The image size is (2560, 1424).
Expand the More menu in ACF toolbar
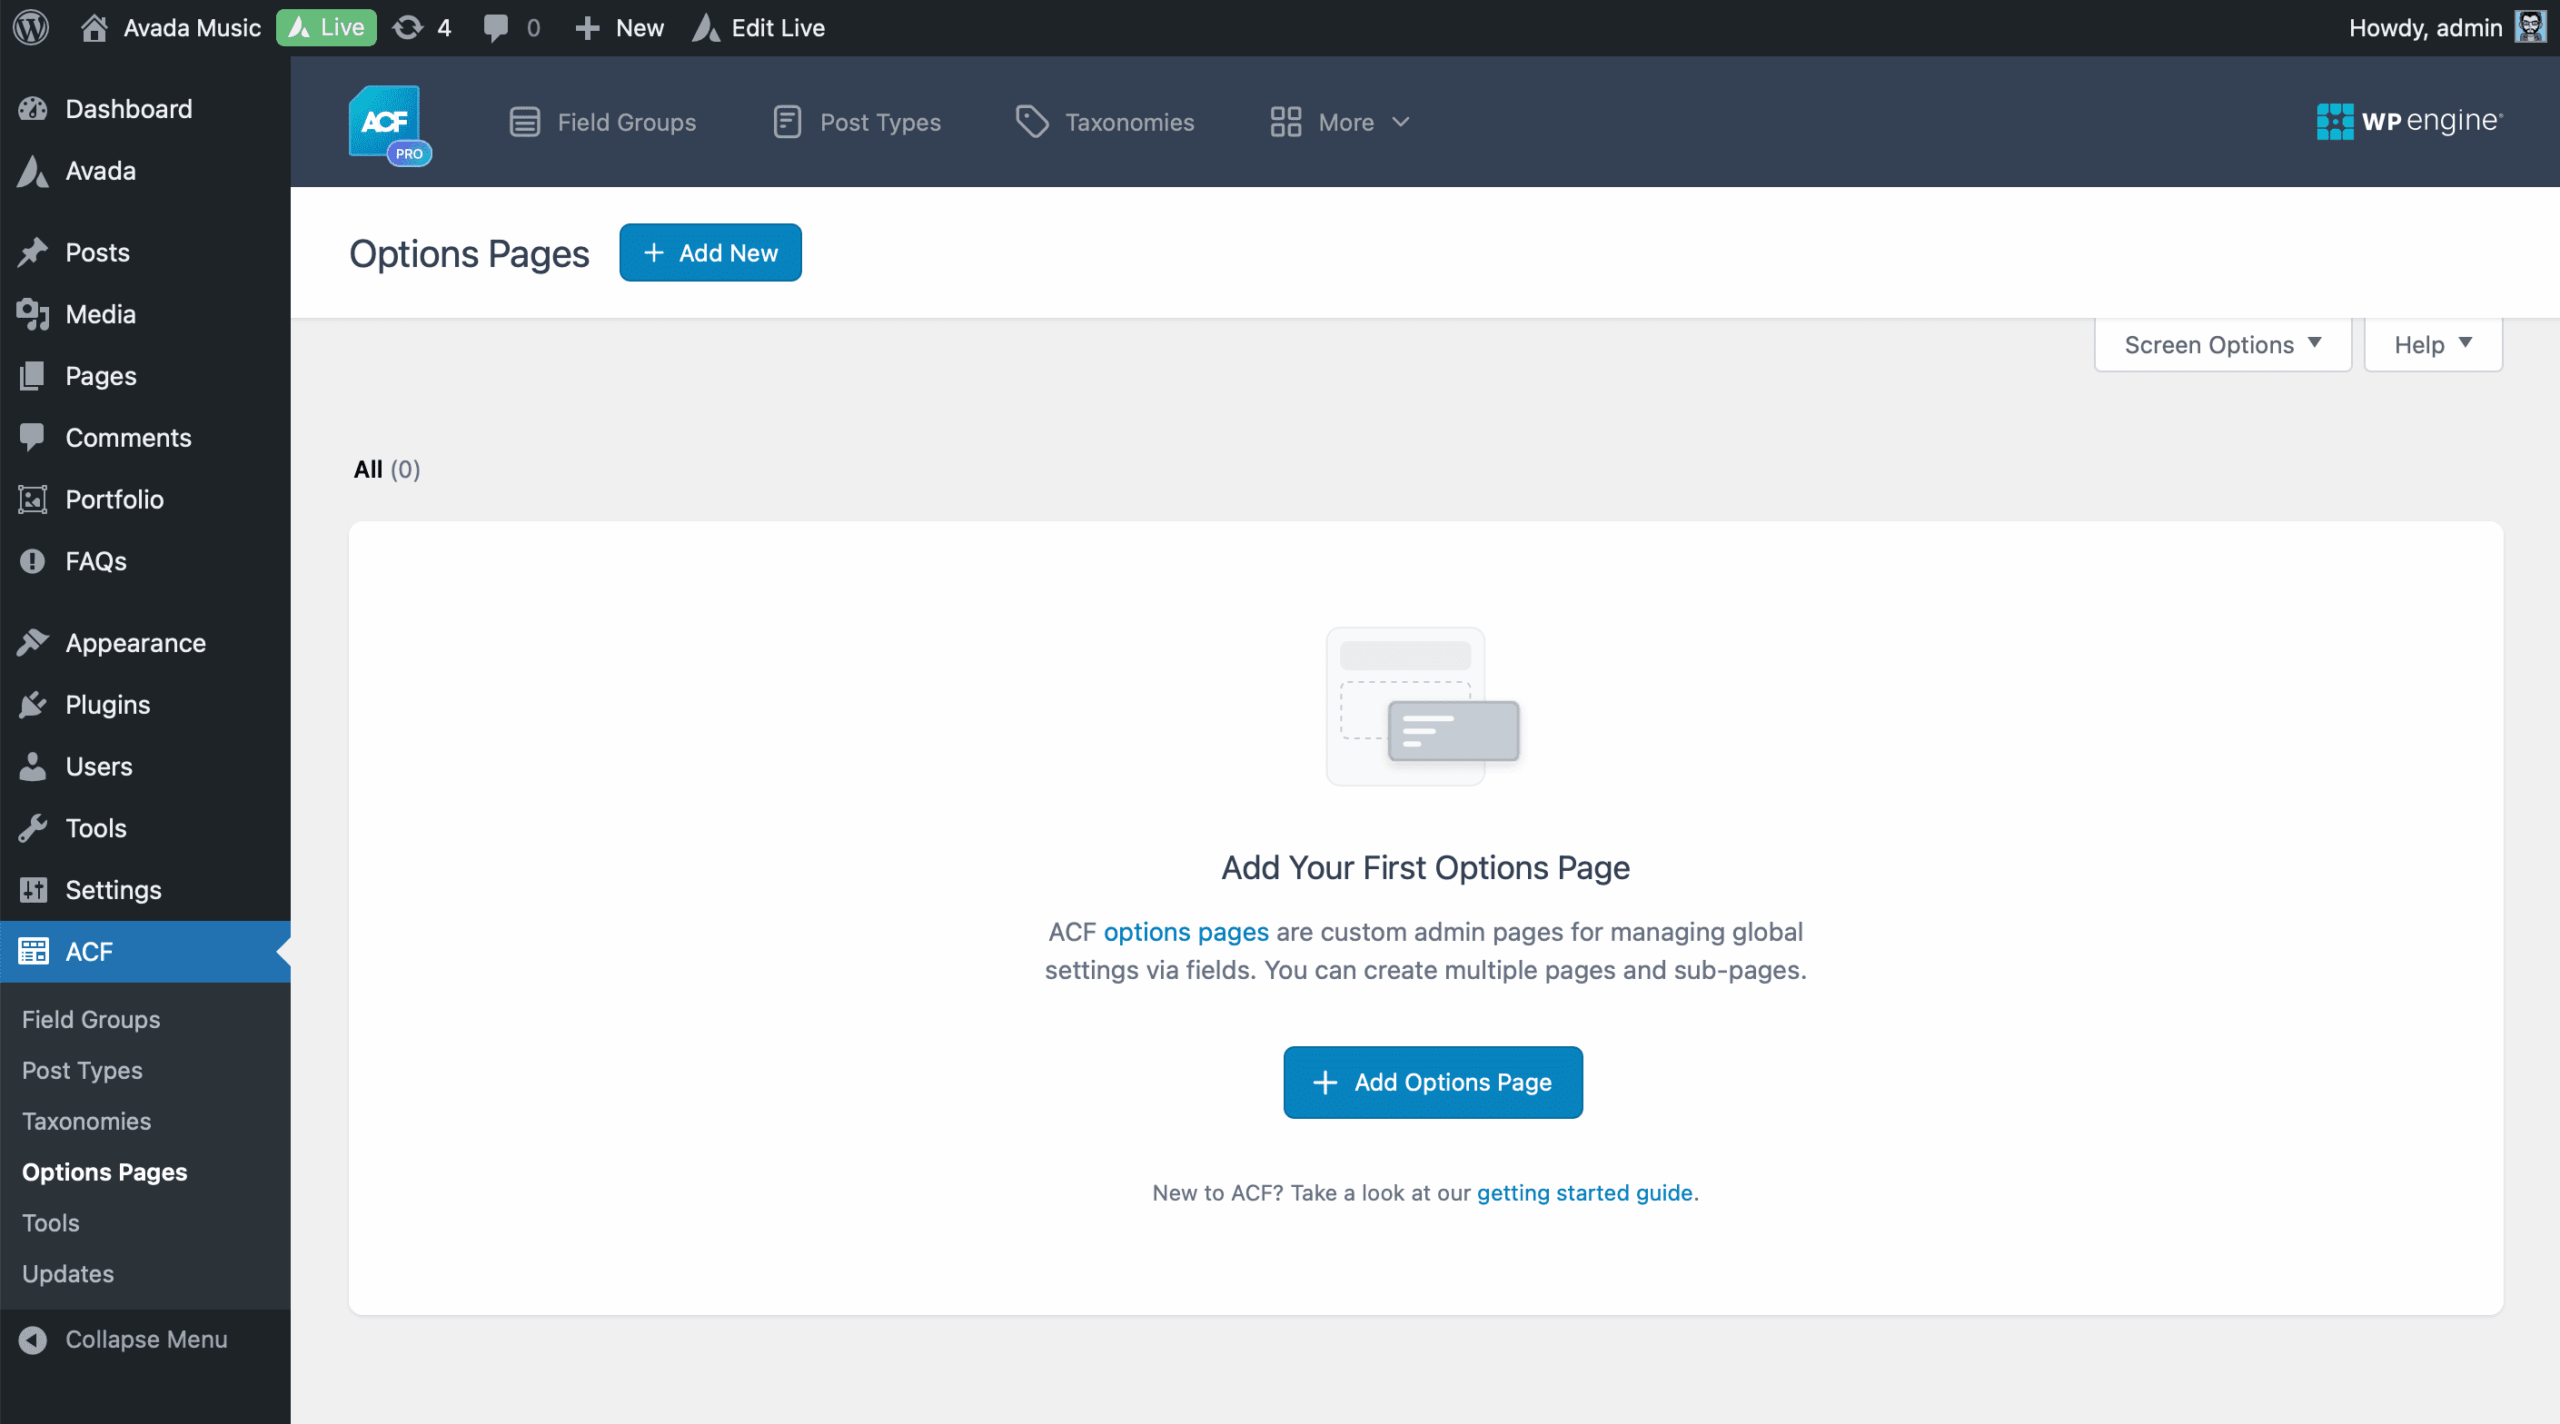click(x=1340, y=122)
